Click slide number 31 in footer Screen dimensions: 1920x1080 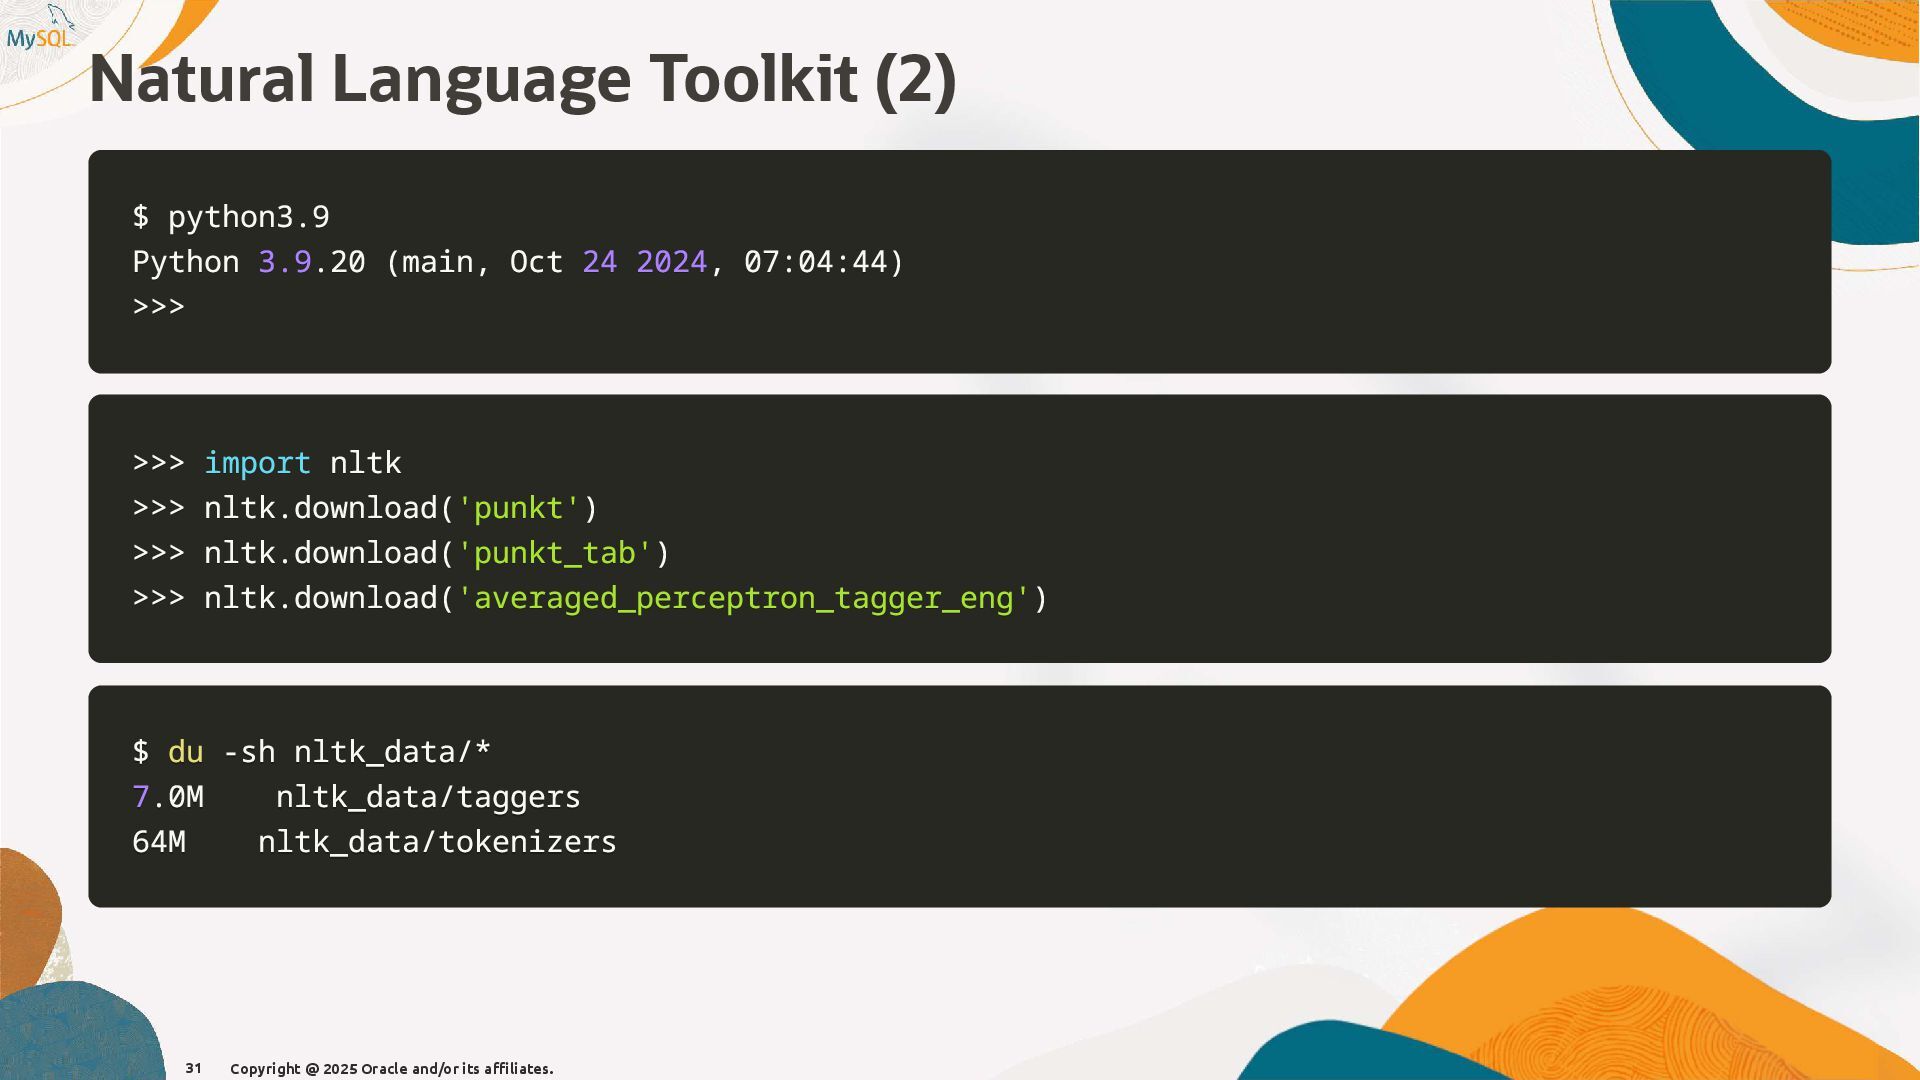[x=194, y=1068]
